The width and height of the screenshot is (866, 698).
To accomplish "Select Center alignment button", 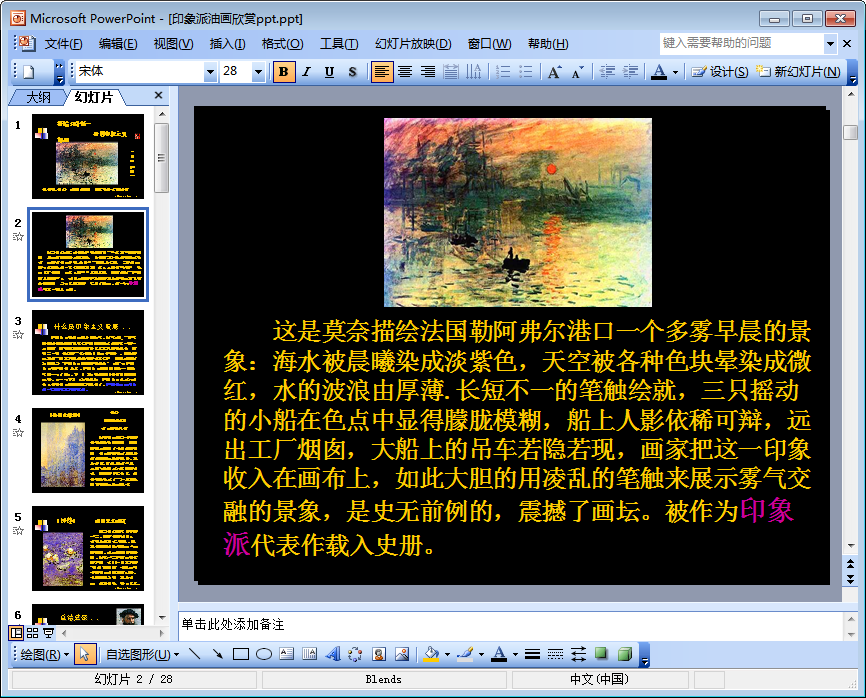I will 405,72.
